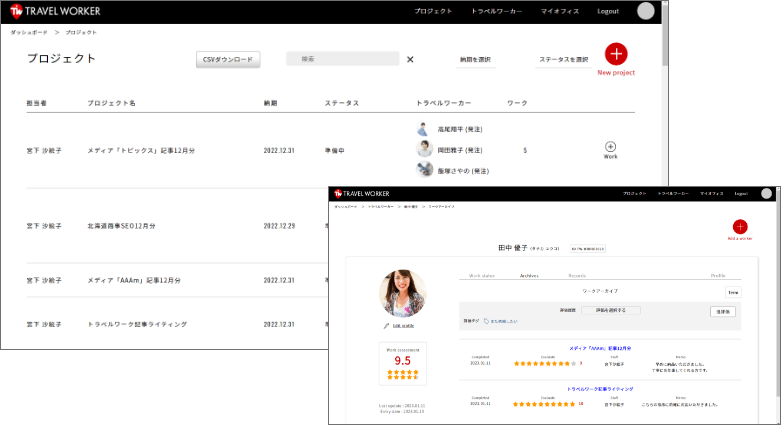Click avatar of worker 高尾翔平
The height and width of the screenshot is (425, 781).
(424, 129)
